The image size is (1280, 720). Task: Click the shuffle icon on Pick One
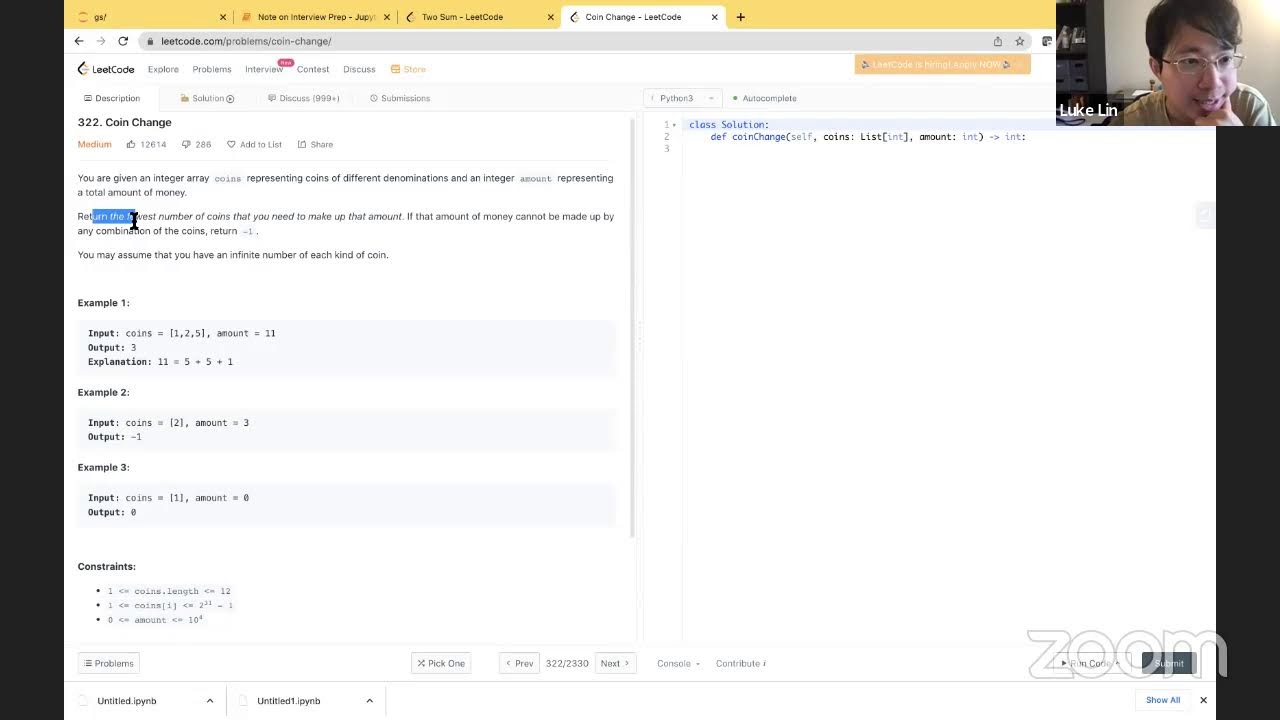click(421, 663)
